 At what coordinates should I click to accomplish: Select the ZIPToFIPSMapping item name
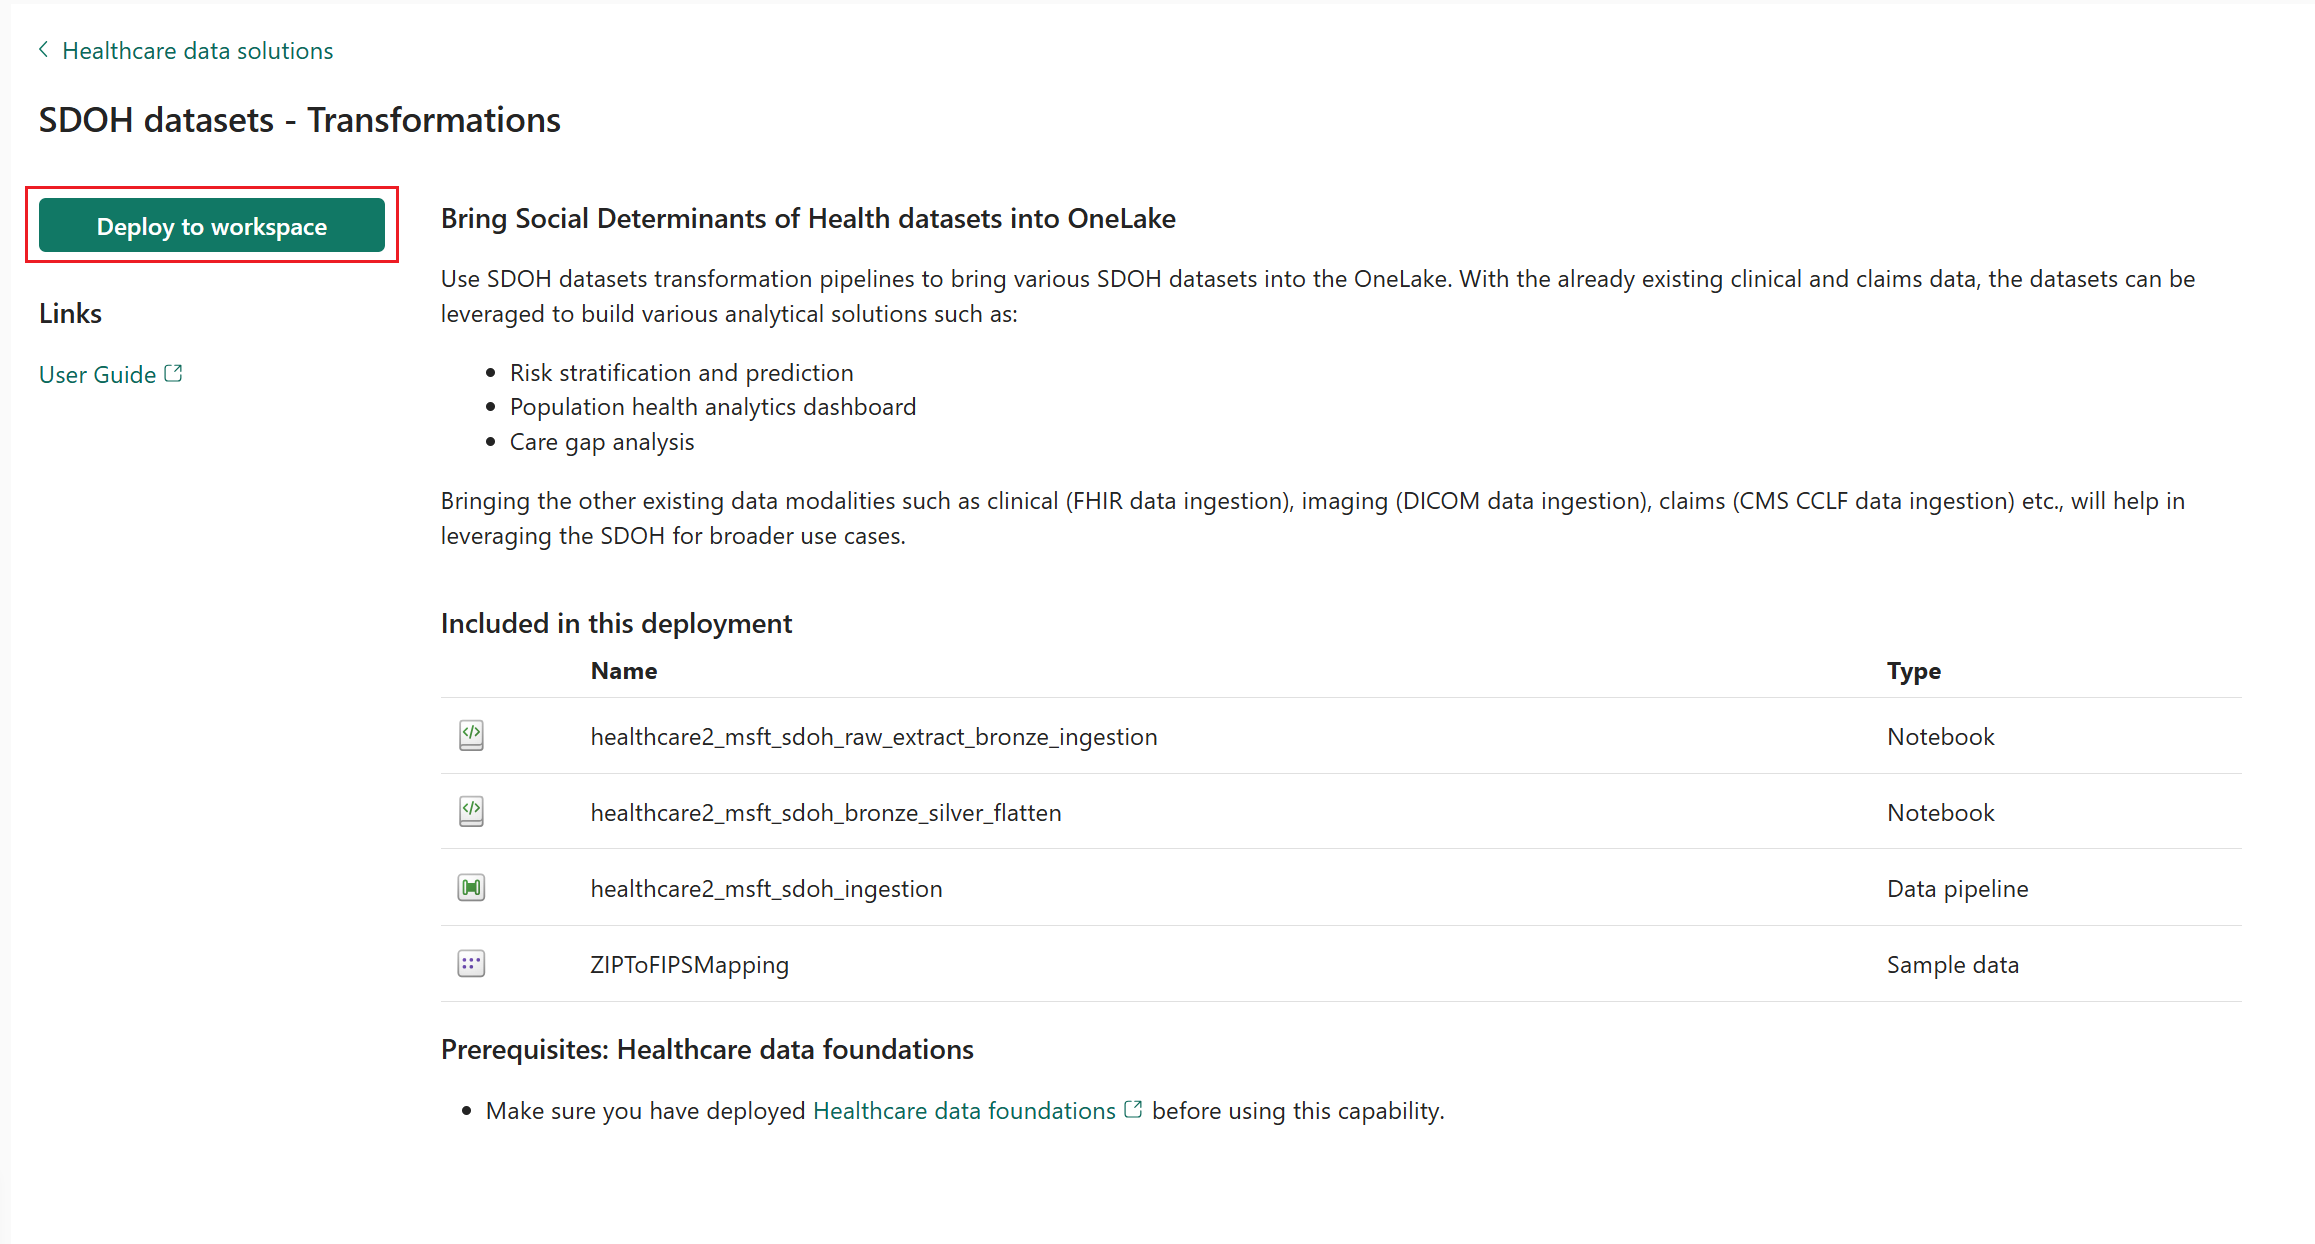pyautogui.click(x=689, y=965)
